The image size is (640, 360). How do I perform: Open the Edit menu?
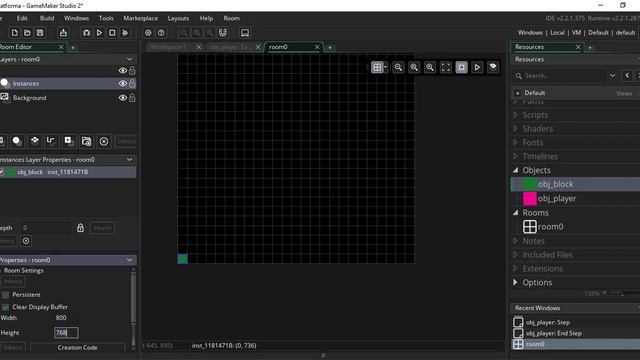click(x=22, y=18)
